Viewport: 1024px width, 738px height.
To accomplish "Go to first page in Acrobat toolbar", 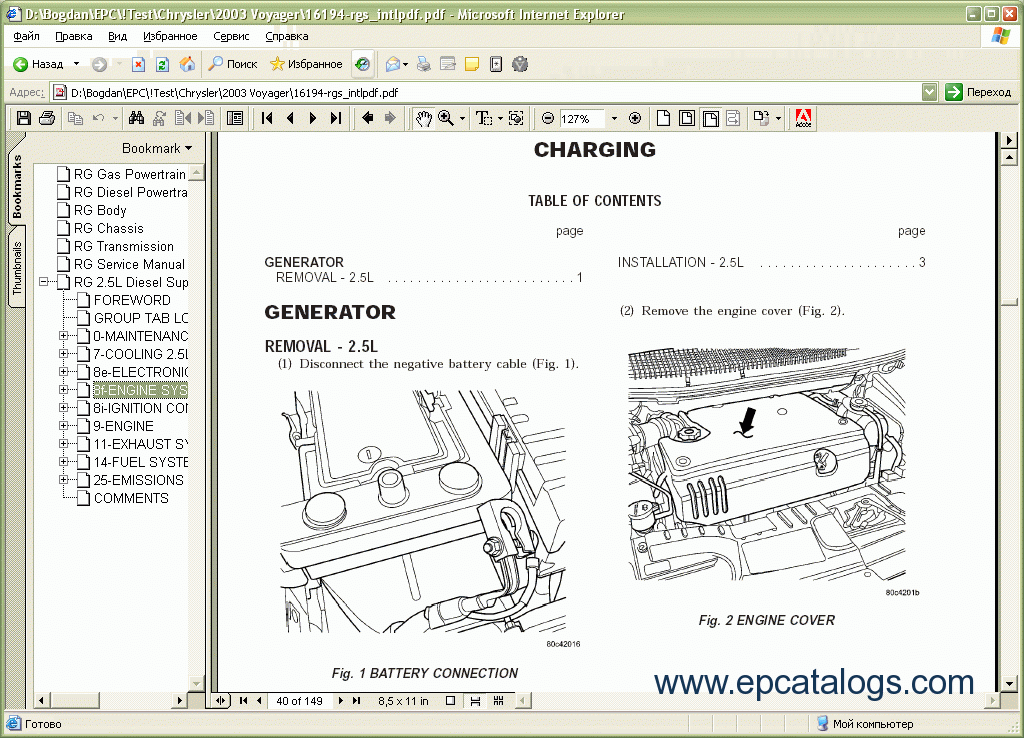I will [267, 118].
